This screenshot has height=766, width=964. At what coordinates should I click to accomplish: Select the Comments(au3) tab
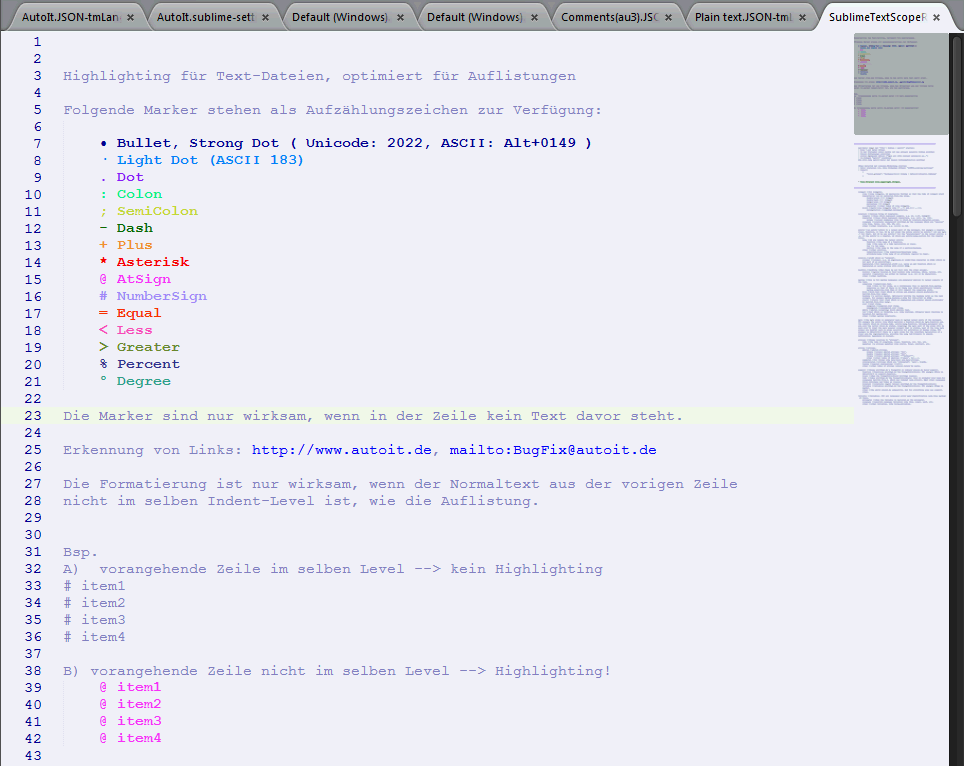pyautogui.click(x=608, y=18)
